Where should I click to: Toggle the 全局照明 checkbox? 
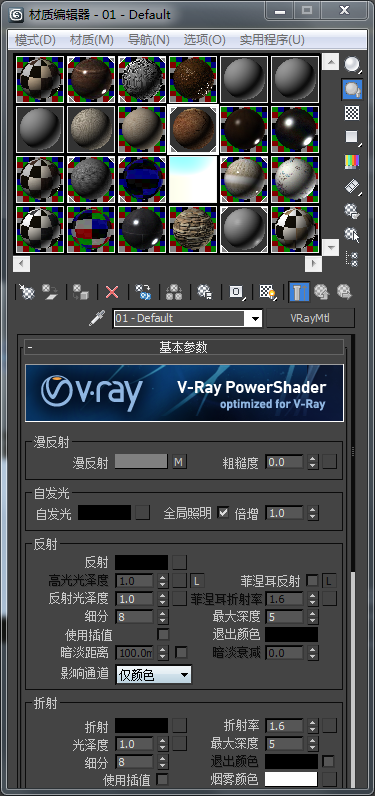click(223, 513)
